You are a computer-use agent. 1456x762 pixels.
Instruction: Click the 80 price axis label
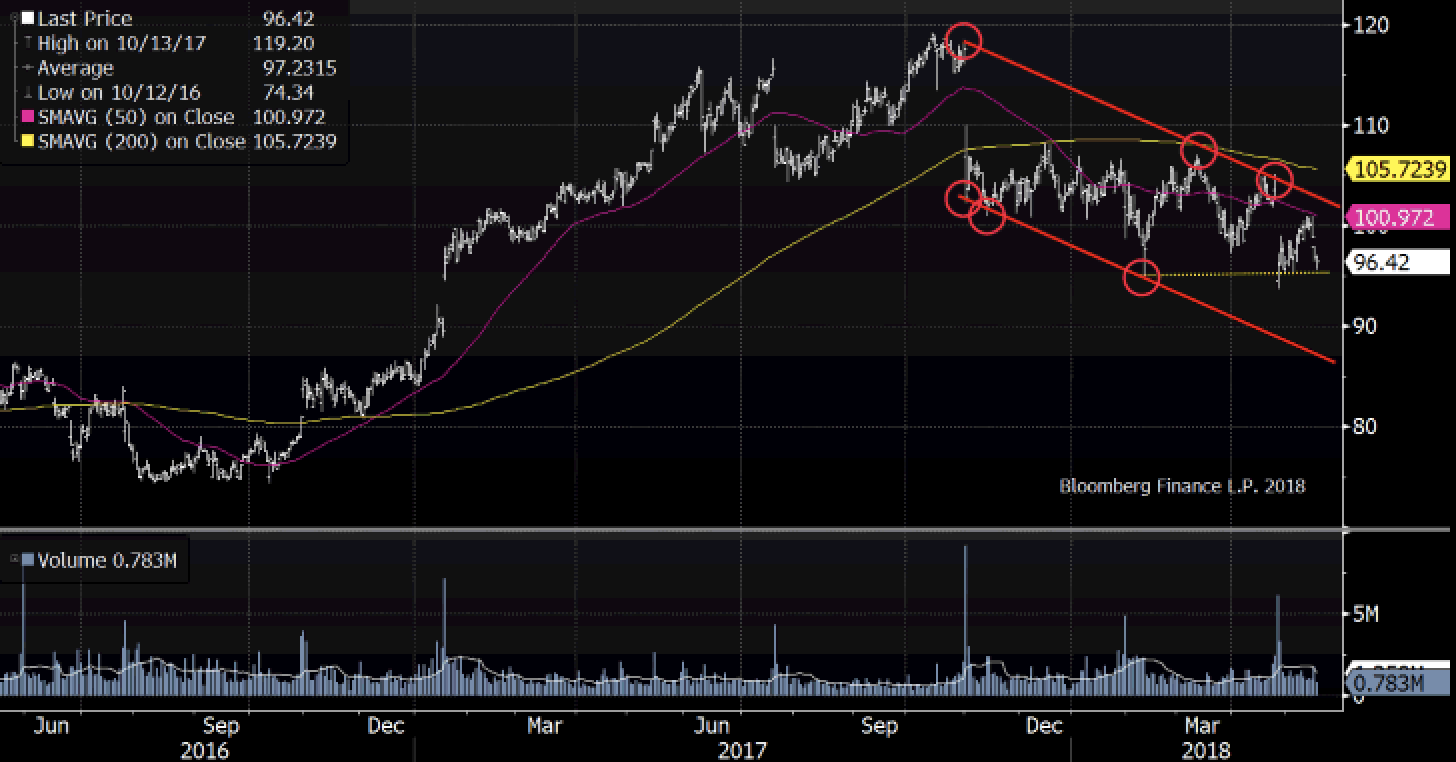click(x=1364, y=426)
